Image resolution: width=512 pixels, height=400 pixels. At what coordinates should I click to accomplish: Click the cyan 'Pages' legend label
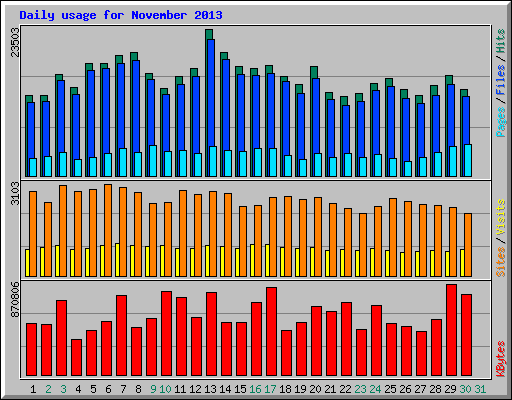click(500, 122)
